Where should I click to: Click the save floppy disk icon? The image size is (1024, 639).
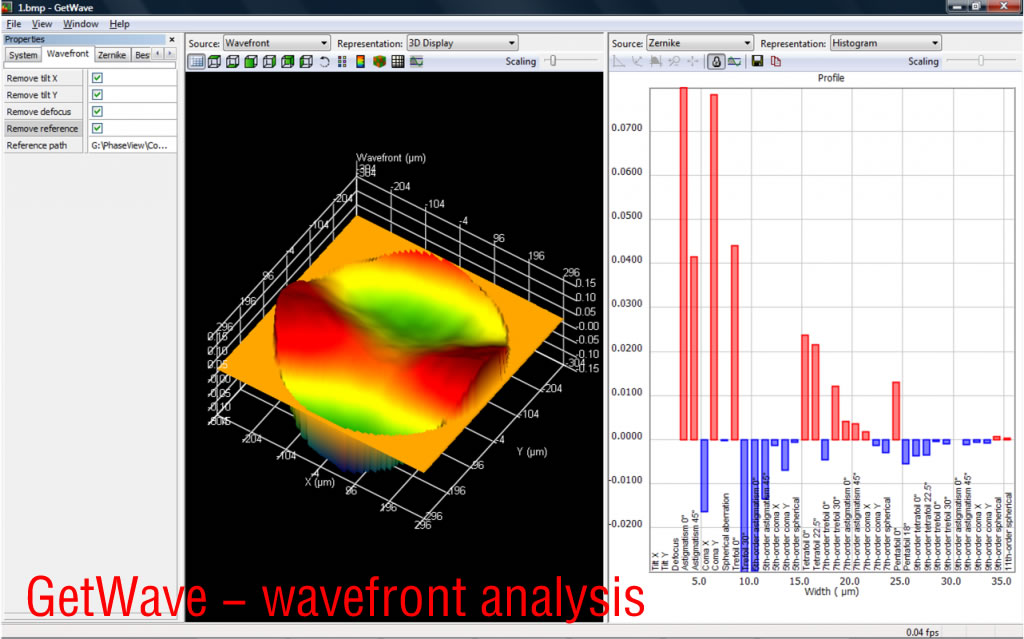pos(758,62)
